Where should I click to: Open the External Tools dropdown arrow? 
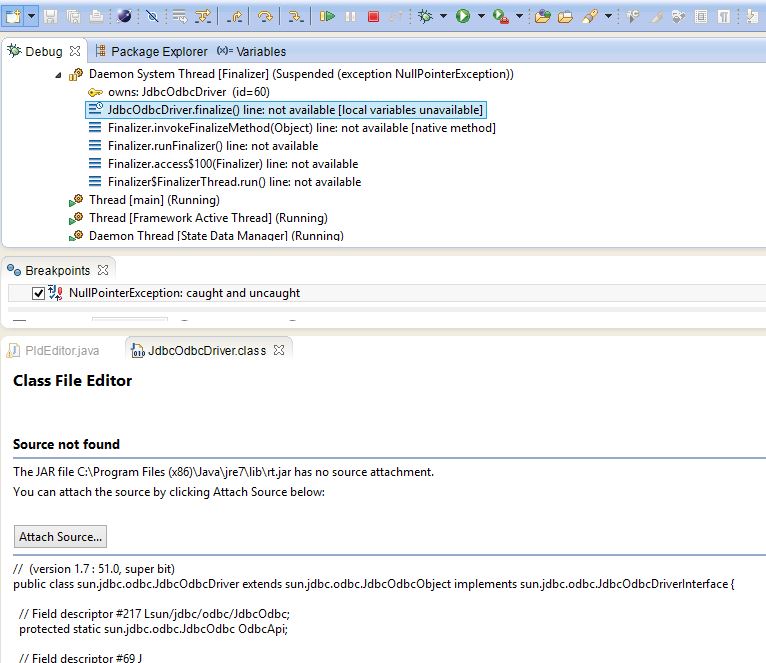tap(519, 17)
